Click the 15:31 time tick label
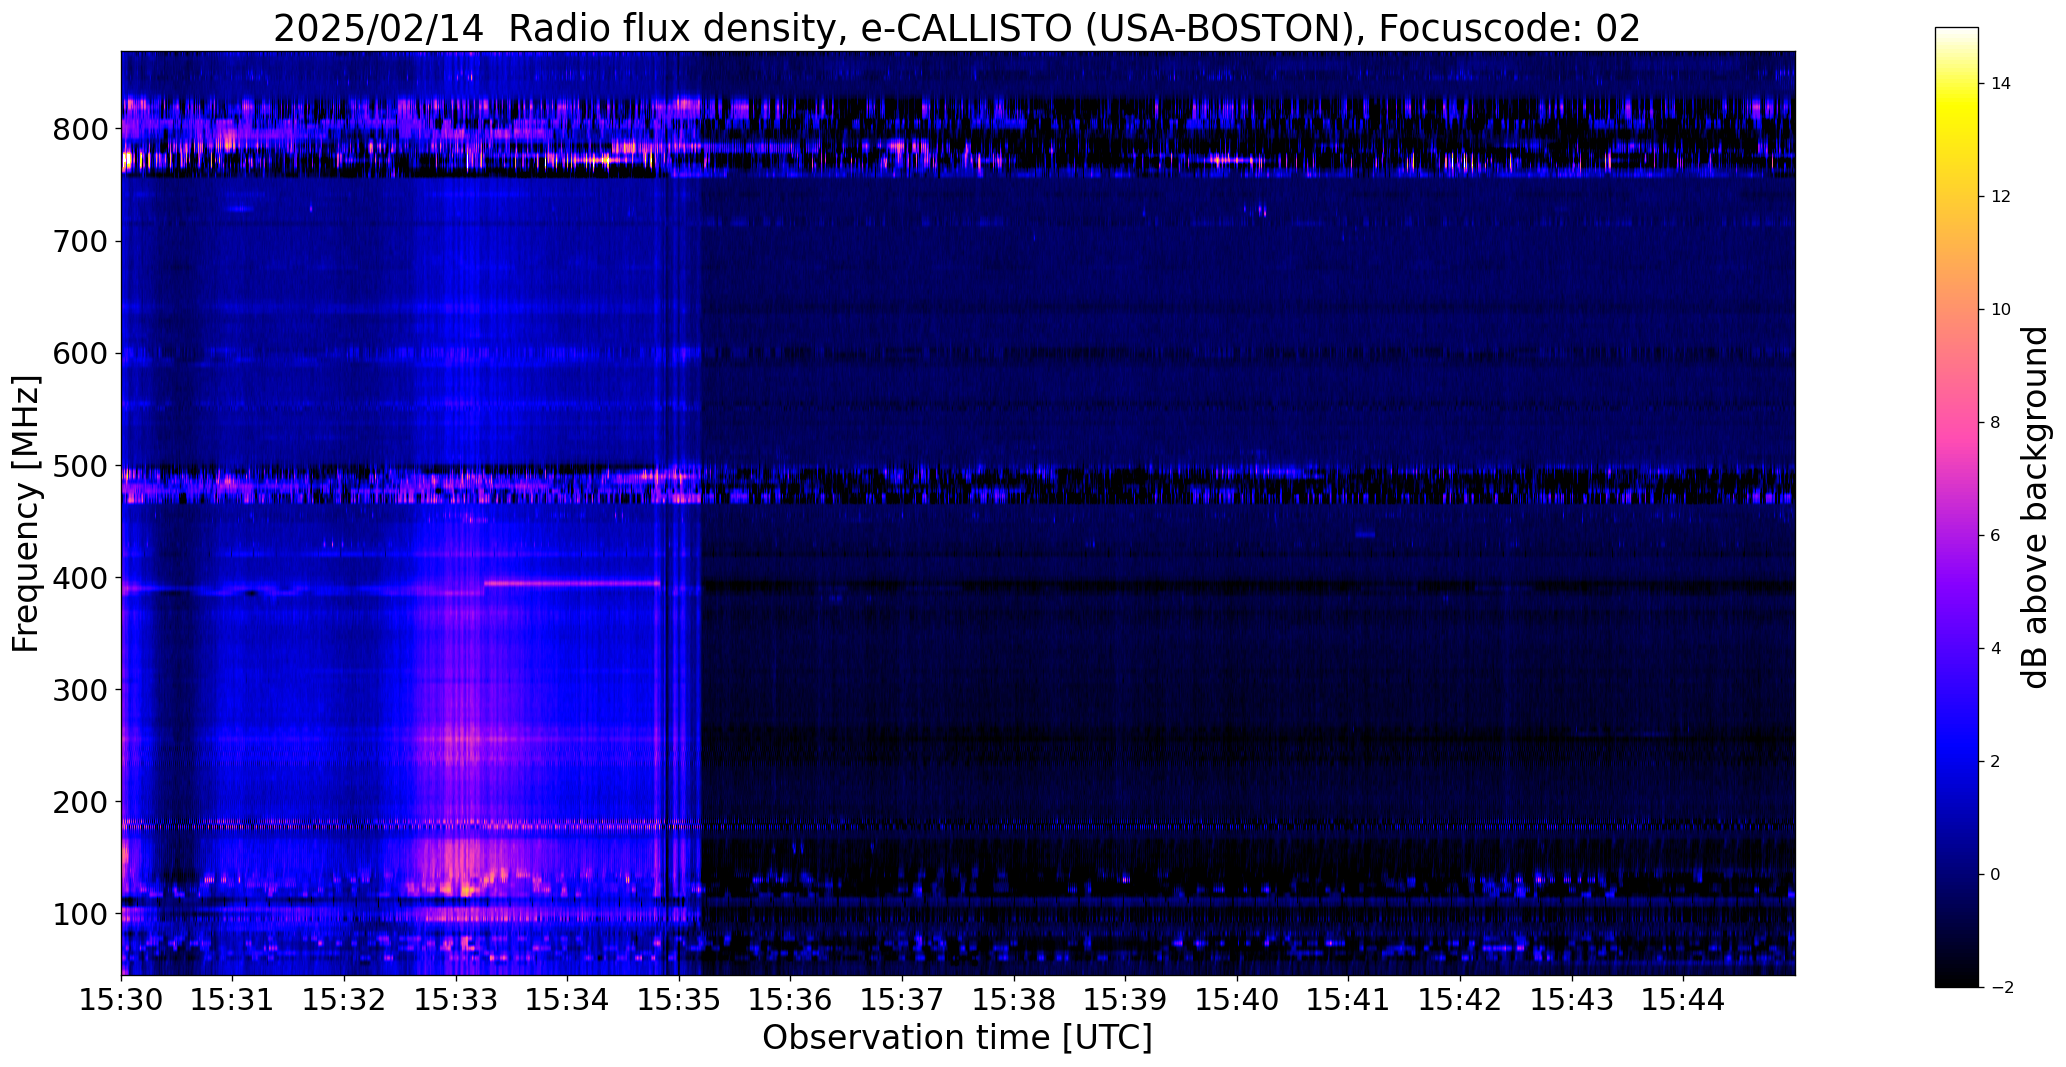2066x1067 pixels. [233, 1000]
